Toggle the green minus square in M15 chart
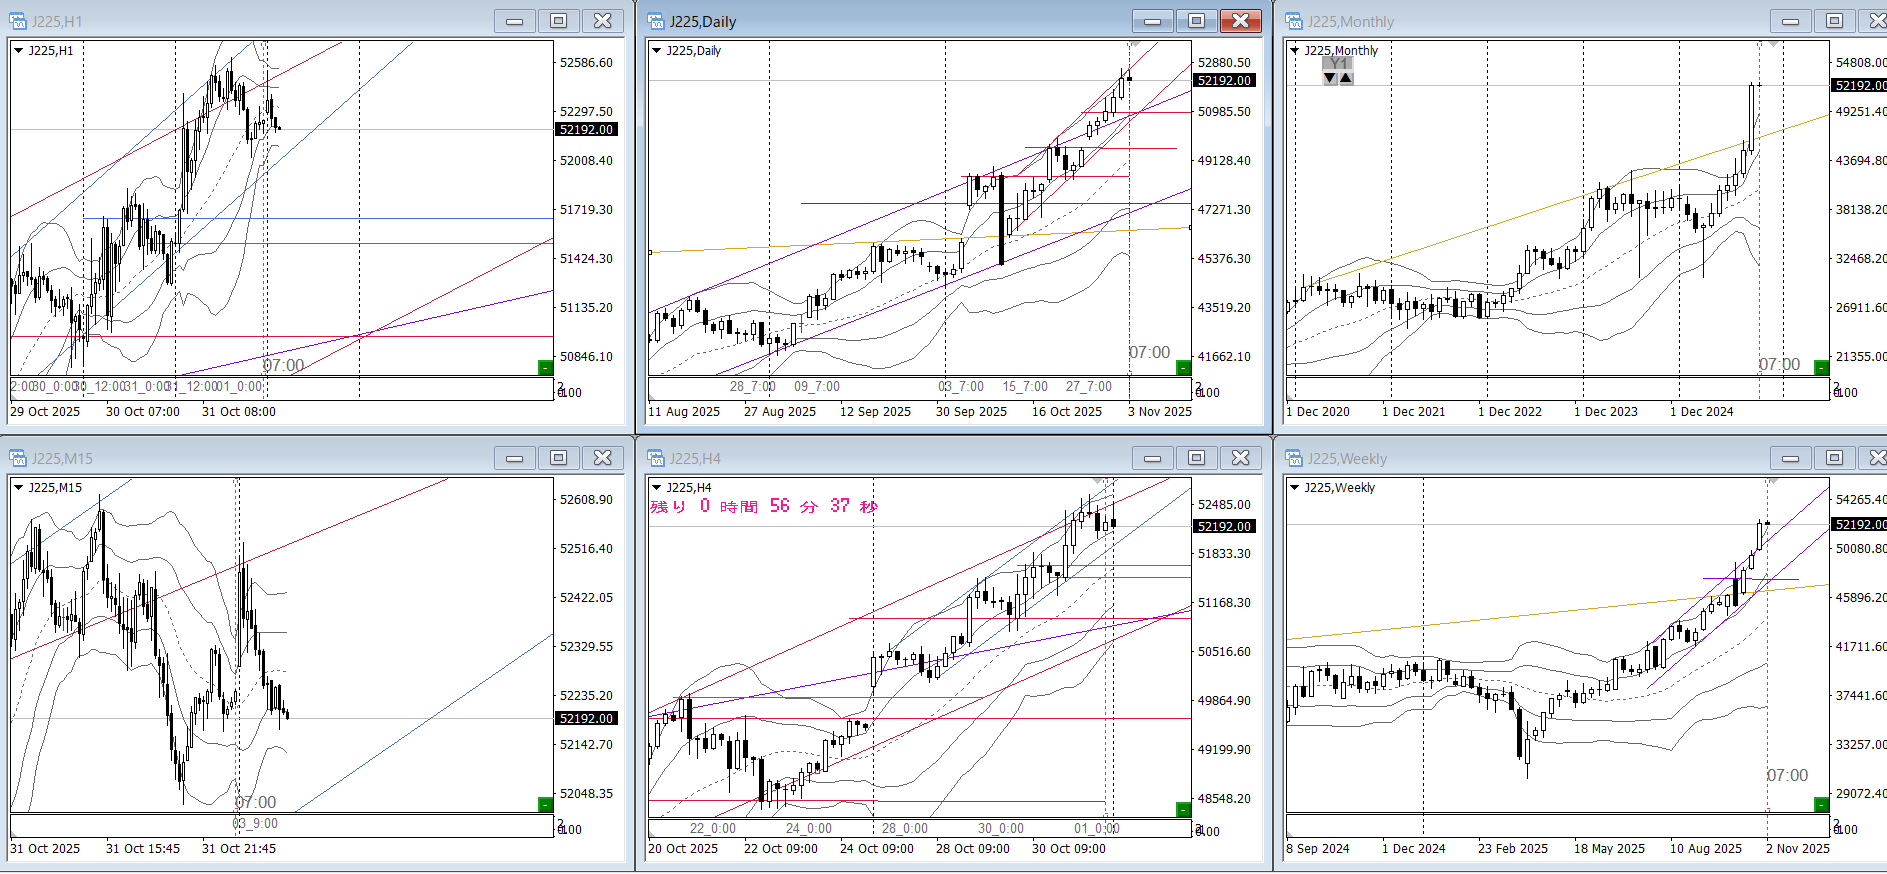Viewport: 1887px width, 874px height. (x=545, y=805)
